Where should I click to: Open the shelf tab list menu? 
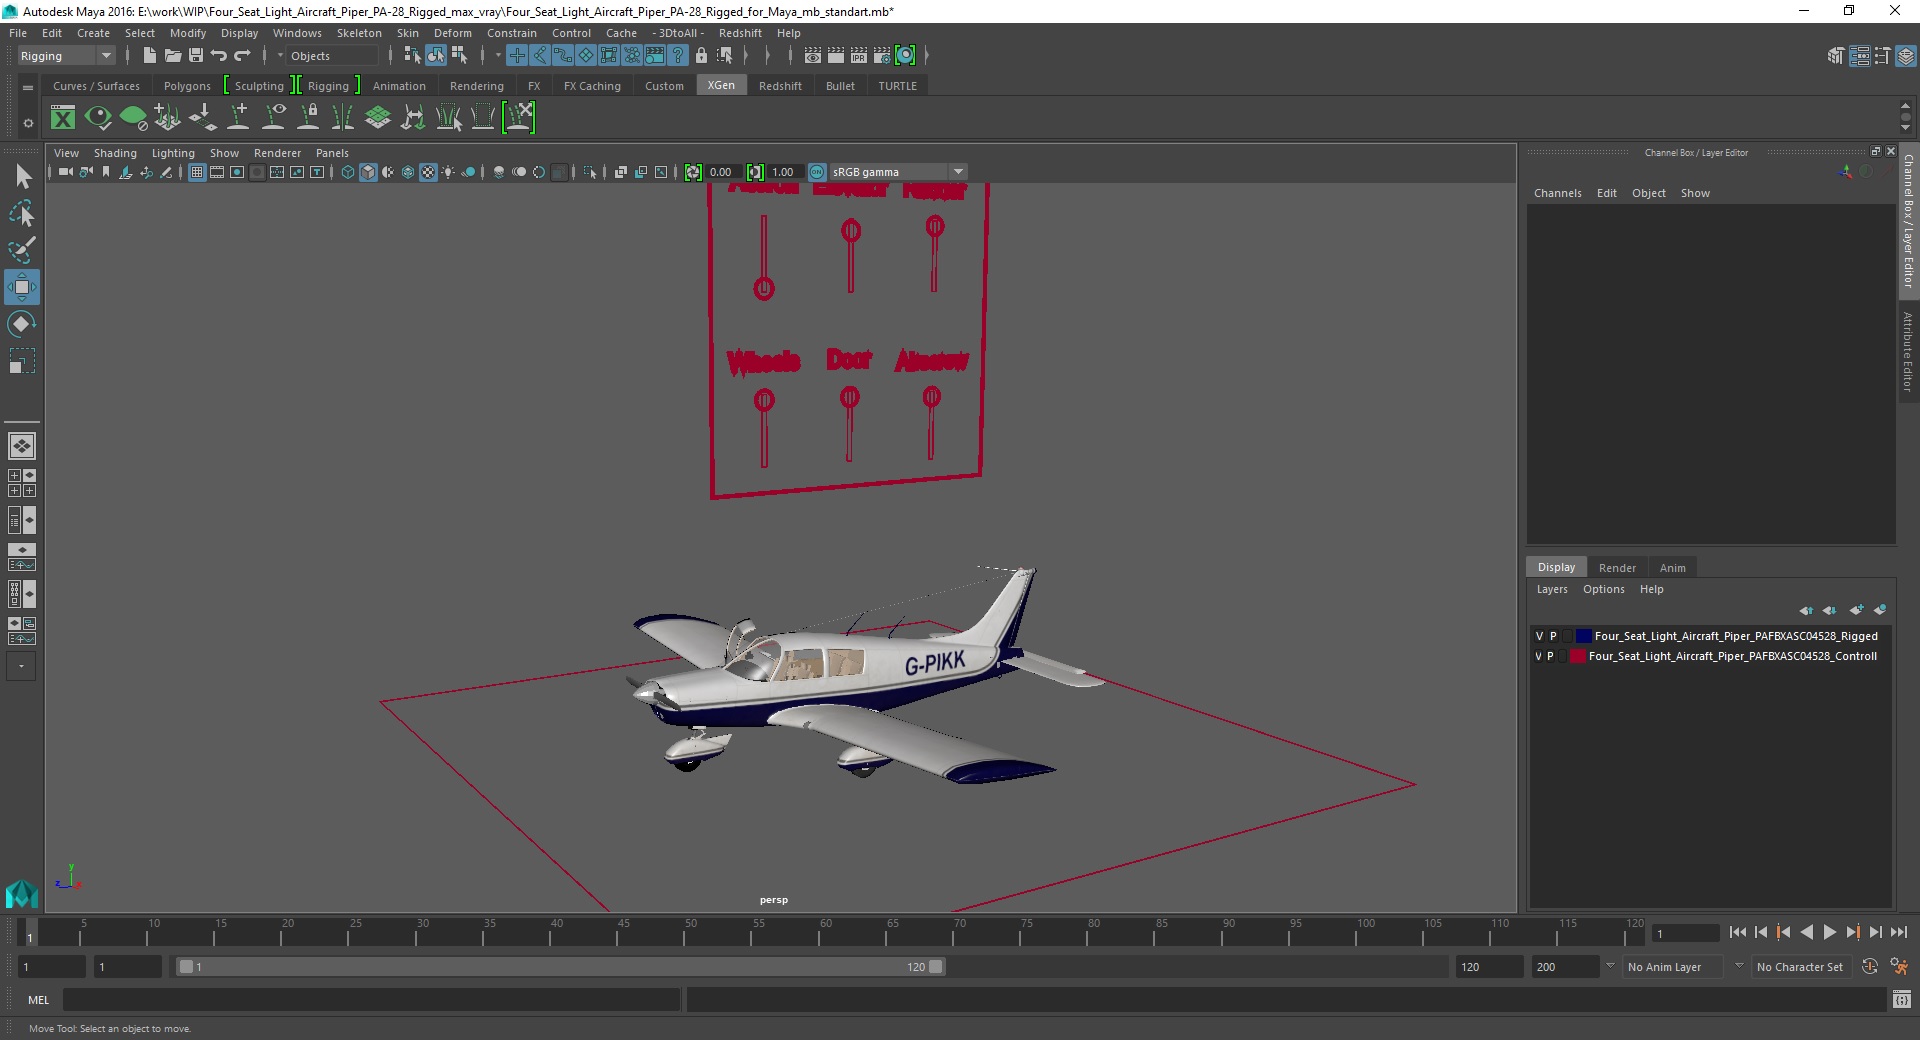pyautogui.click(x=28, y=88)
